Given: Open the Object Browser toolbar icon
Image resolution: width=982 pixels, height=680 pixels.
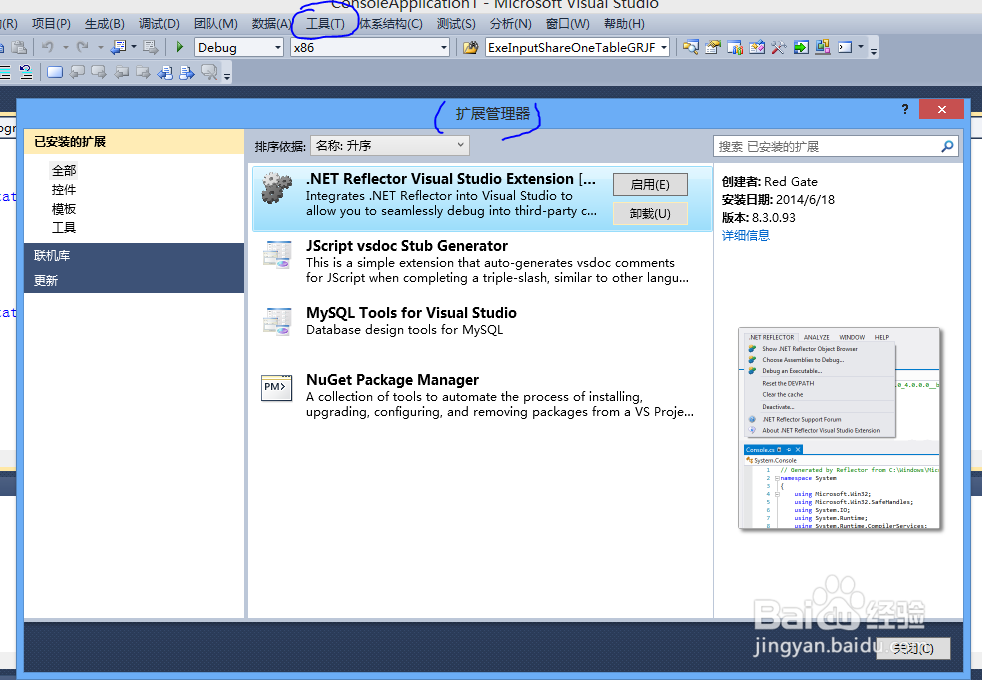Looking at the screenshot, I should coord(757,47).
